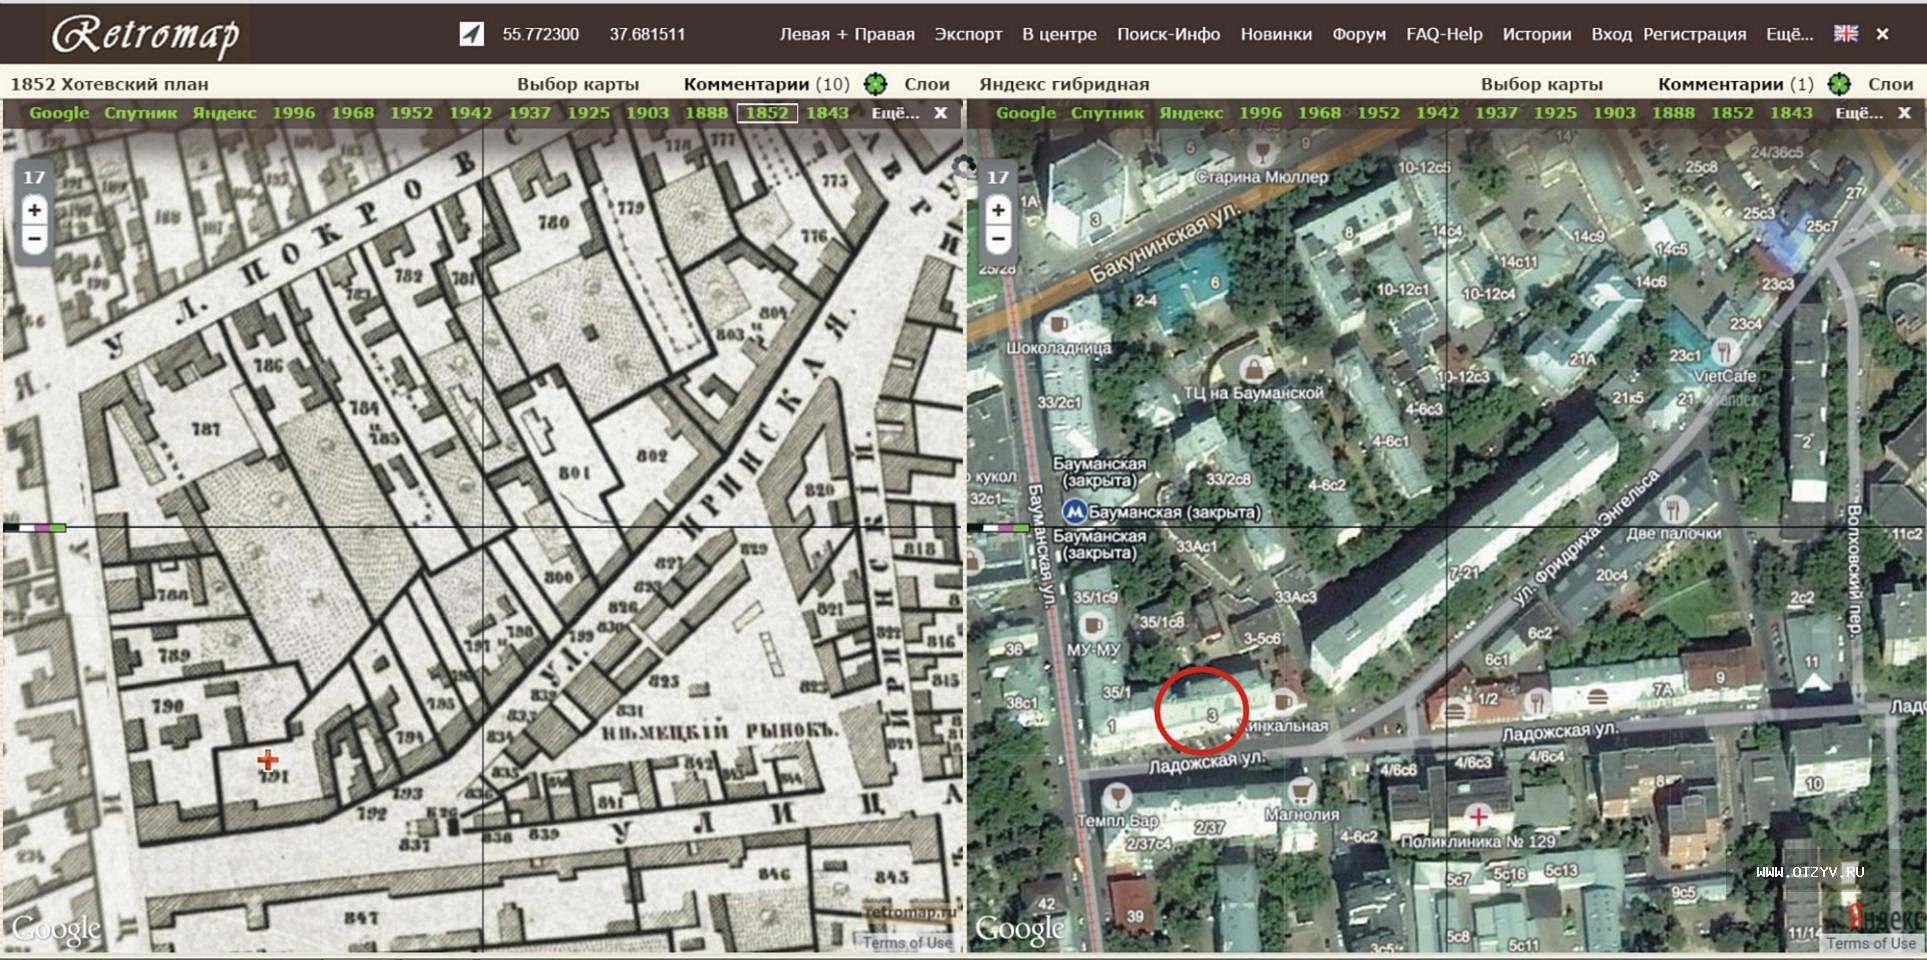Click green gear icon in right panel header
Image resolution: width=1927 pixels, height=960 pixels.
[1839, 84]
